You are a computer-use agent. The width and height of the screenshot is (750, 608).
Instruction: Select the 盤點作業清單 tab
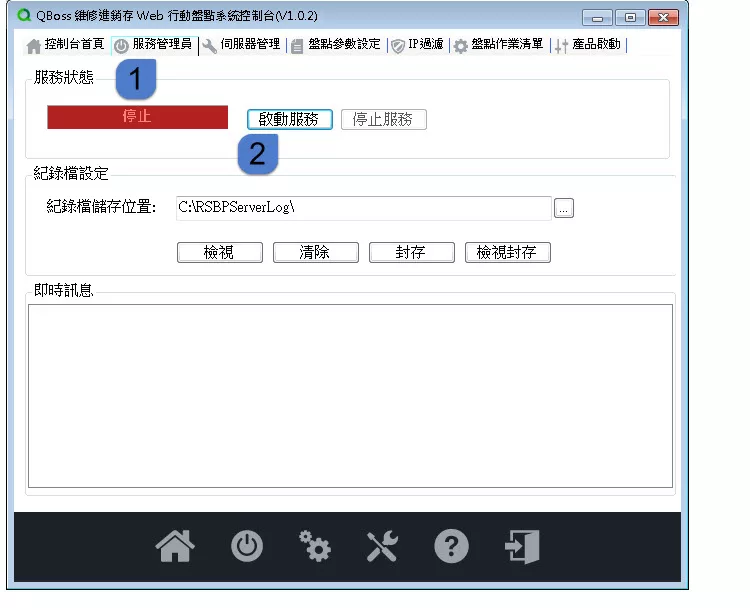(499, 45)
